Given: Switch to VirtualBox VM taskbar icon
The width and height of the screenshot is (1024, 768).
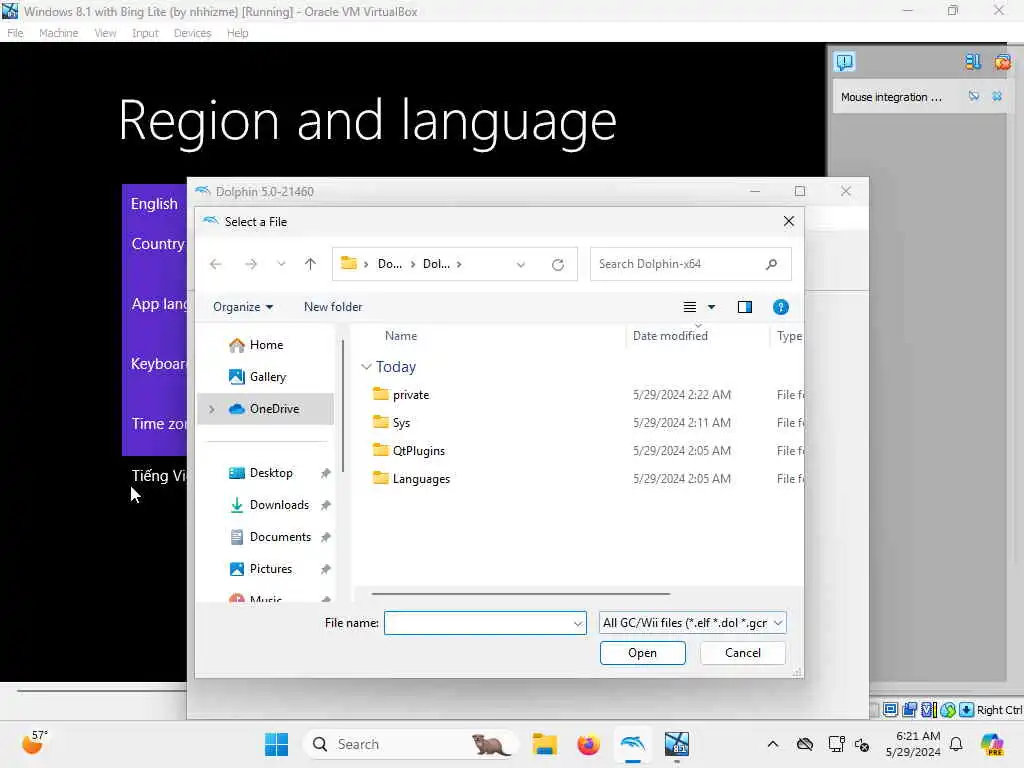Looking at the screenshot, I should pyautogui.click(x=677, y=744).
